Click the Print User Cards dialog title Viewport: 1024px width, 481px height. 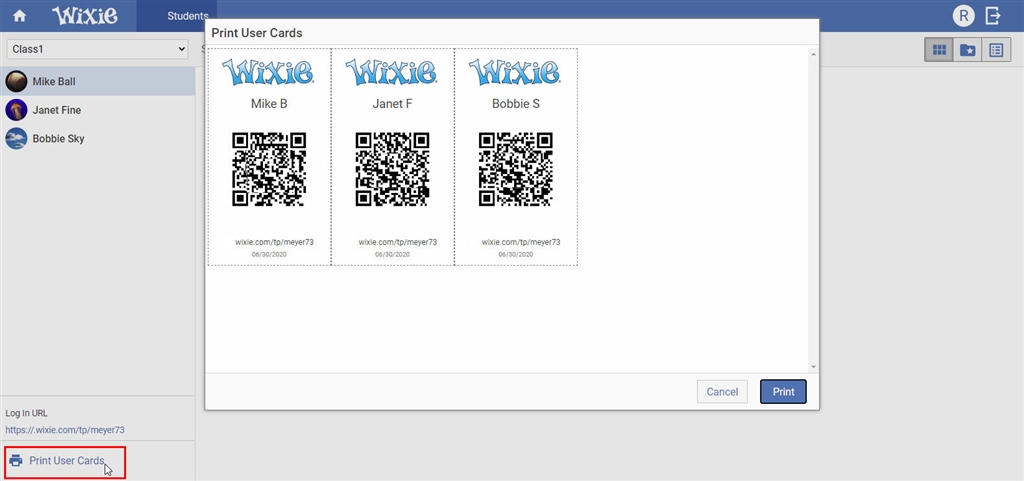click(x=257, y=33)
